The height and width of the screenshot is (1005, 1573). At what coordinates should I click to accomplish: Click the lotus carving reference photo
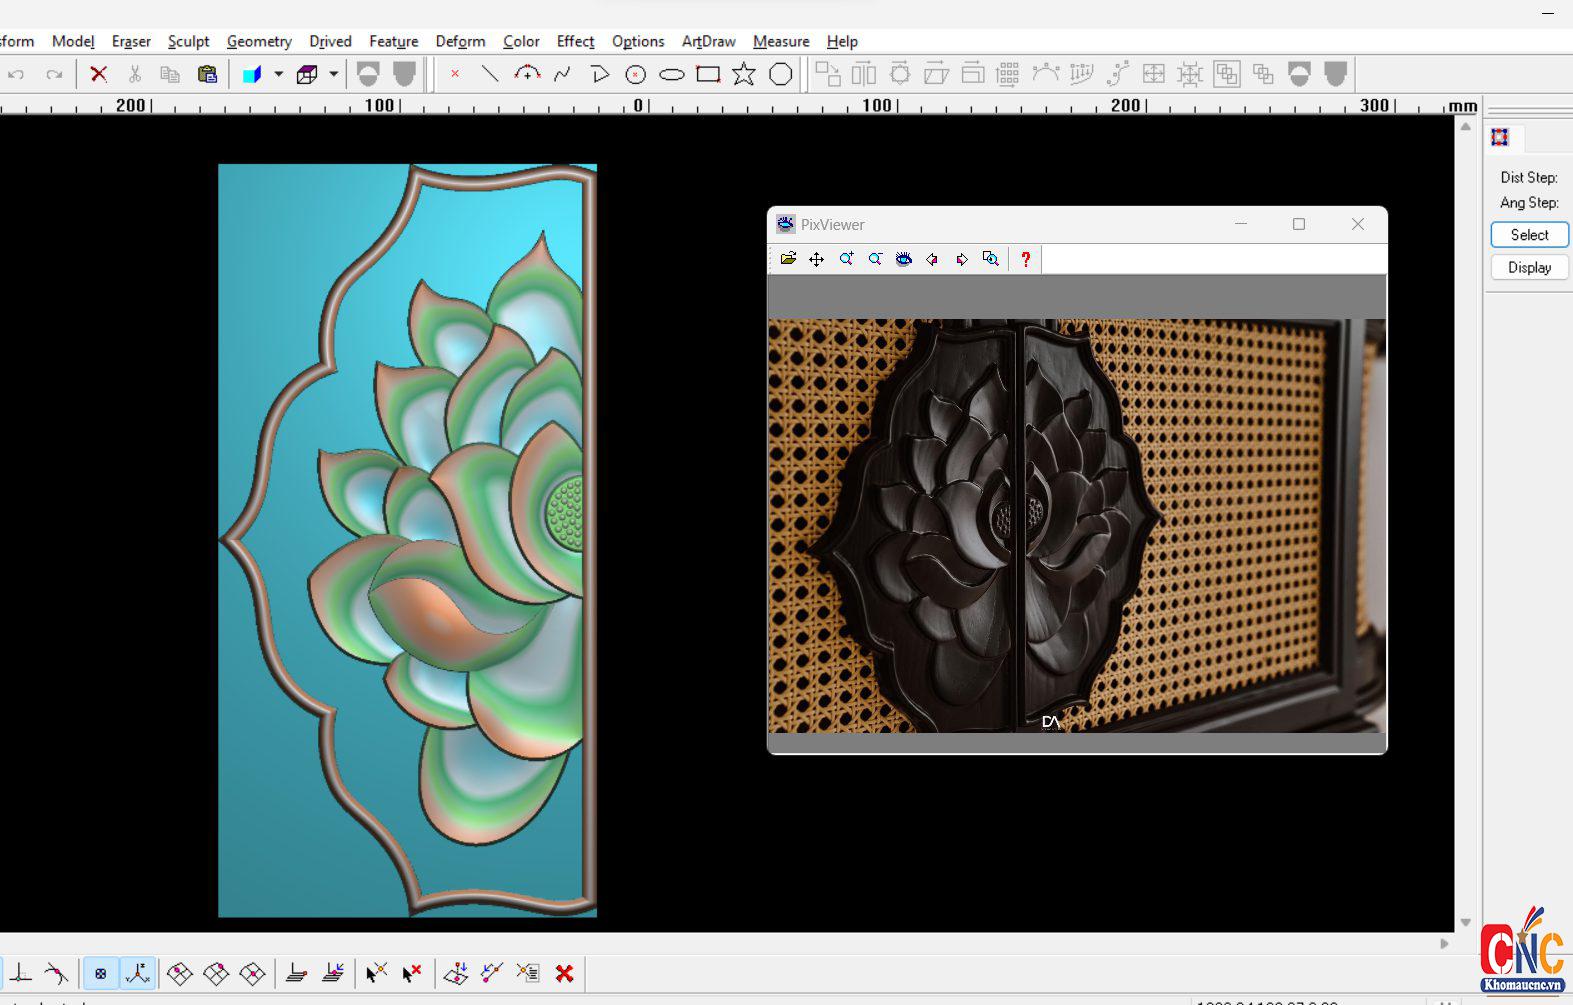pyautogui.click(x=1076, y=525)
